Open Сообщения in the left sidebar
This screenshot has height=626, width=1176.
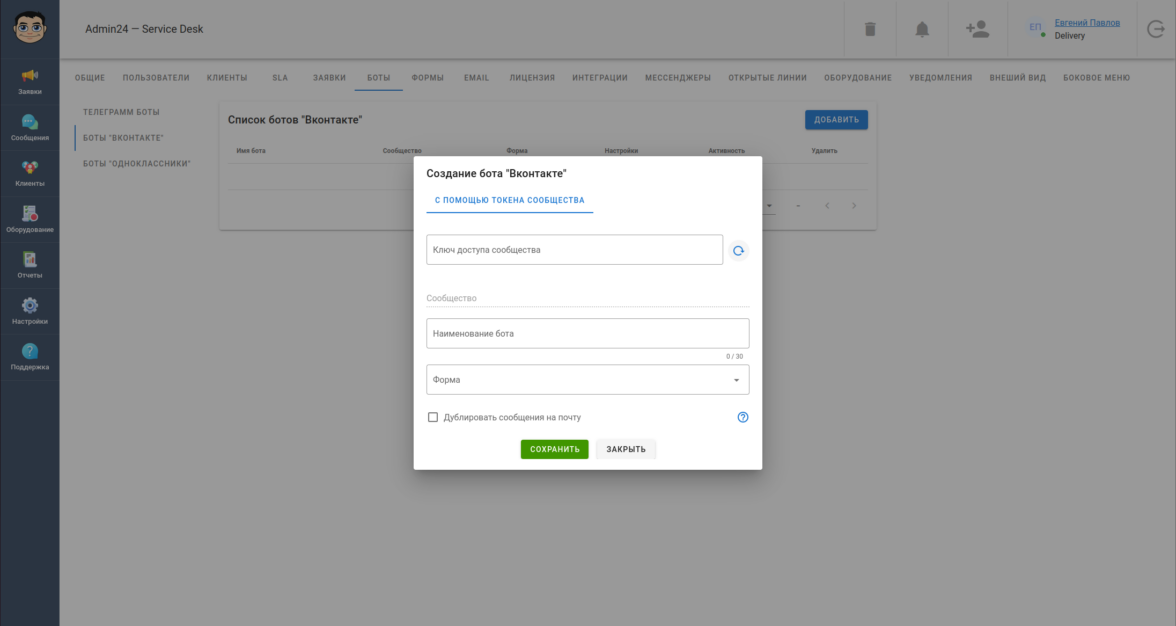30,127
